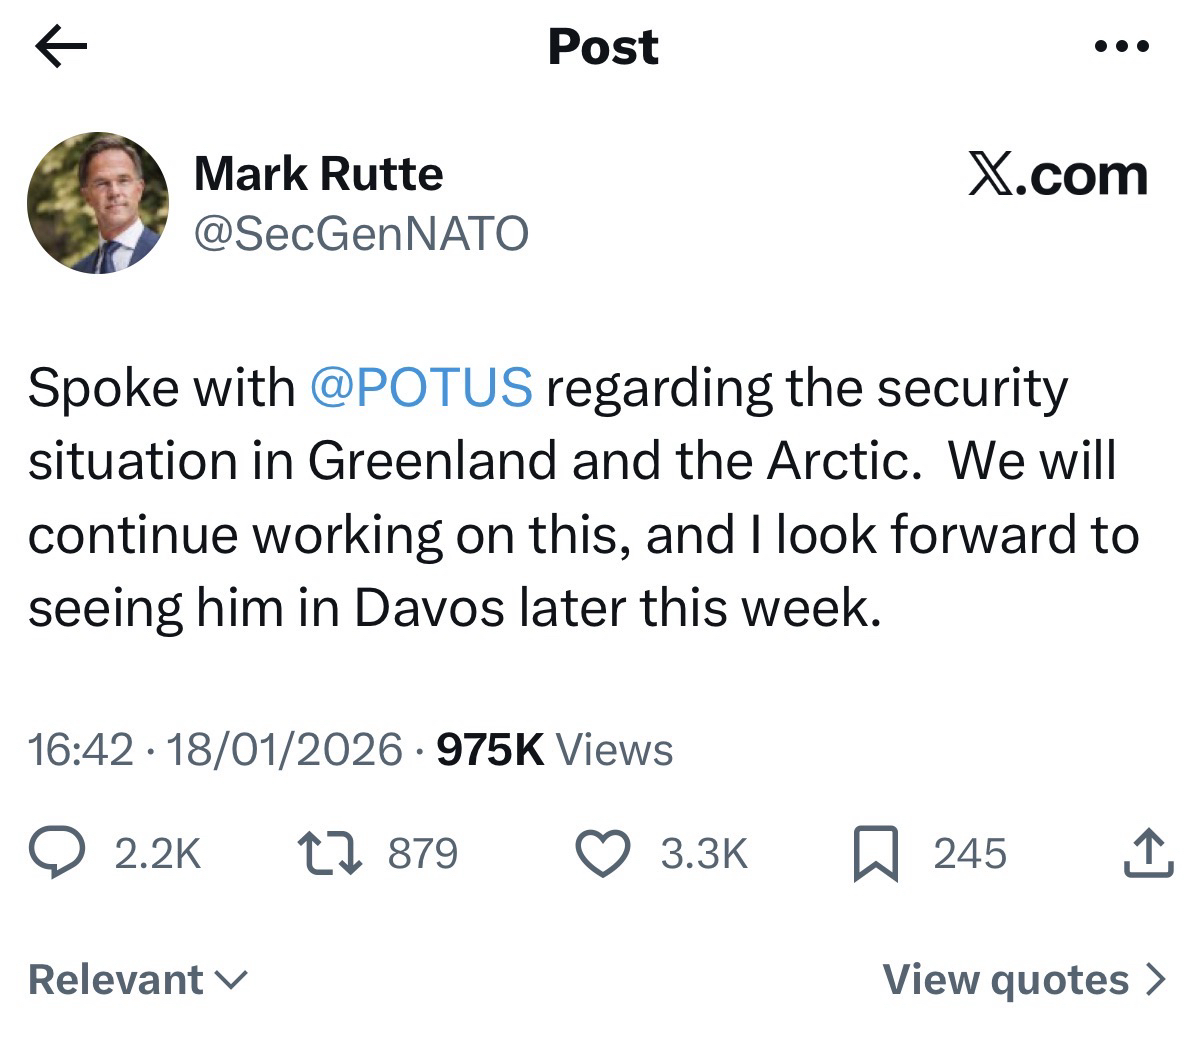Tap View quotes link
This screenshot has width=1199, height=1062.
(x=1006, y=980)
